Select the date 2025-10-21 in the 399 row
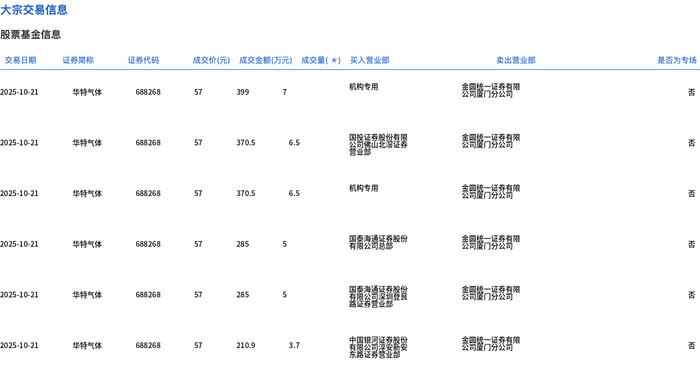Viewport: 700px width, 374px height. coord(19,92)
